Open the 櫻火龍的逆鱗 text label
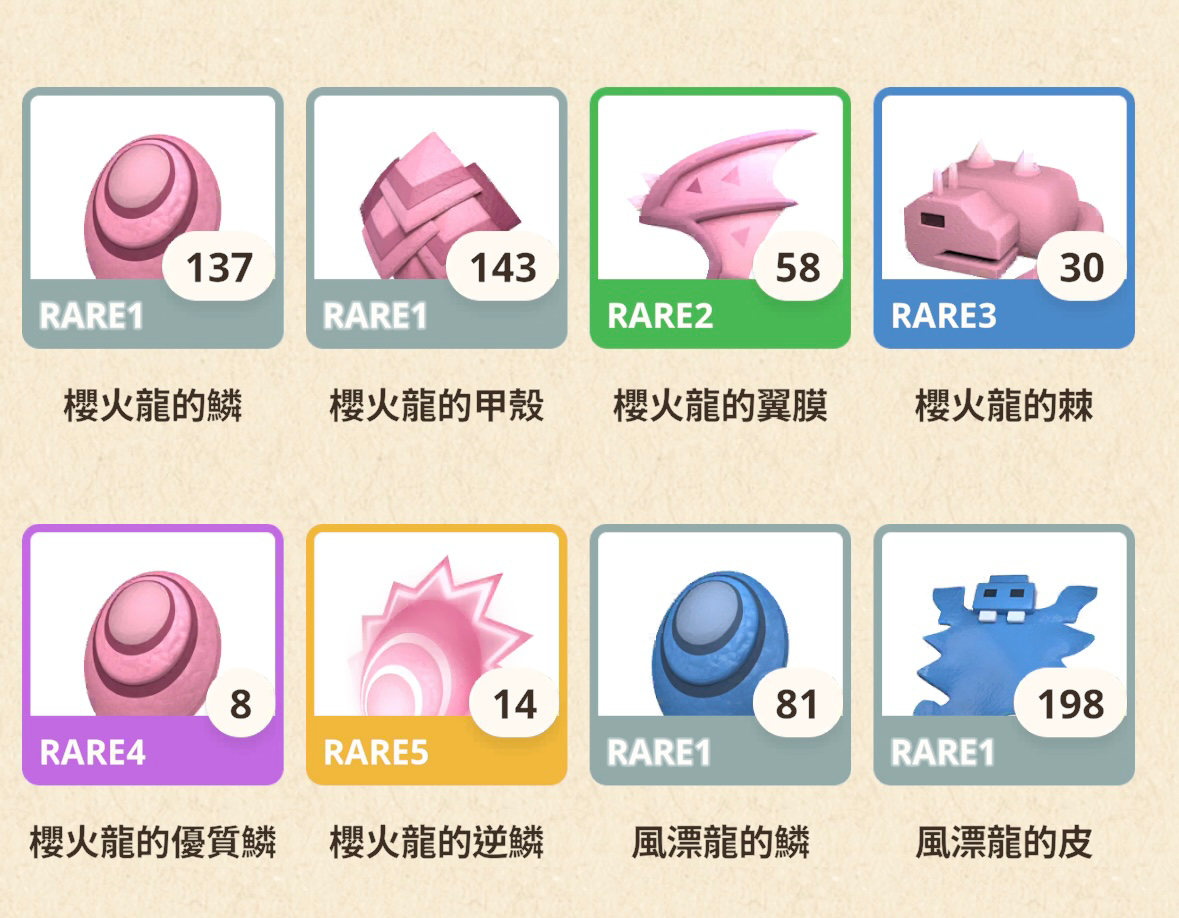 pos(436,842)
